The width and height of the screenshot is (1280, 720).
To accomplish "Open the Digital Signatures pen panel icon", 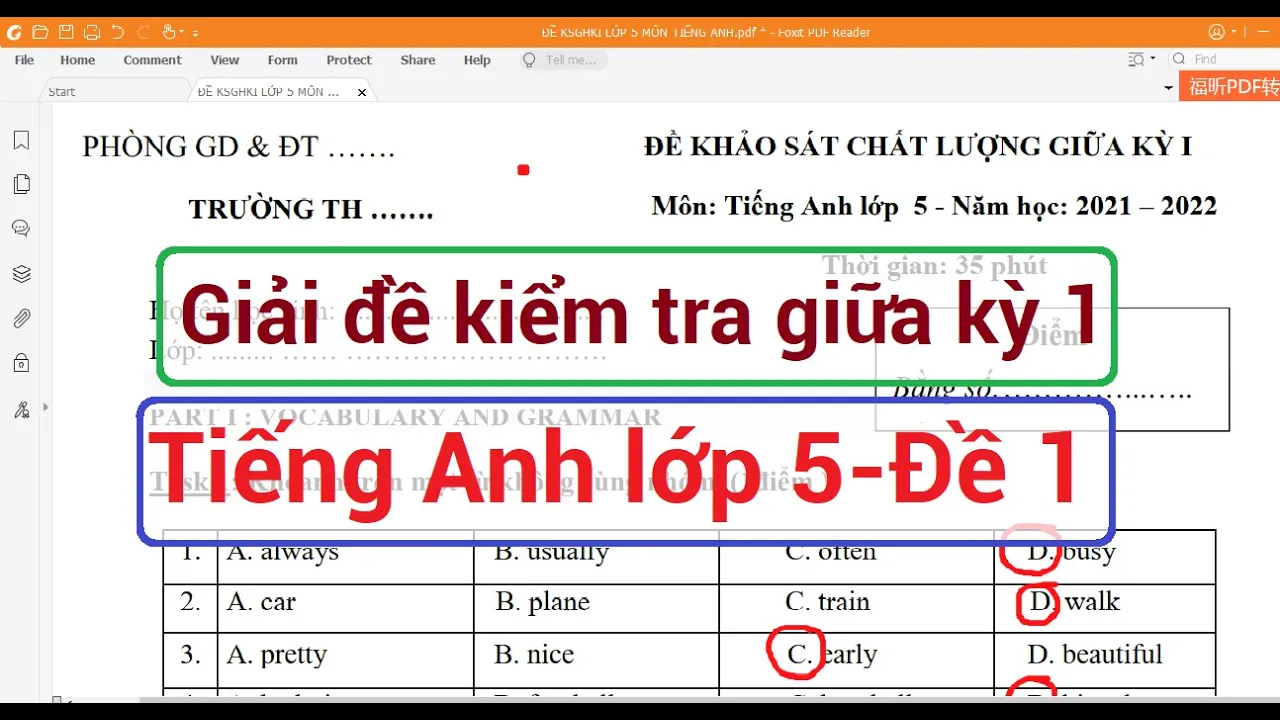I will (21, 408).
